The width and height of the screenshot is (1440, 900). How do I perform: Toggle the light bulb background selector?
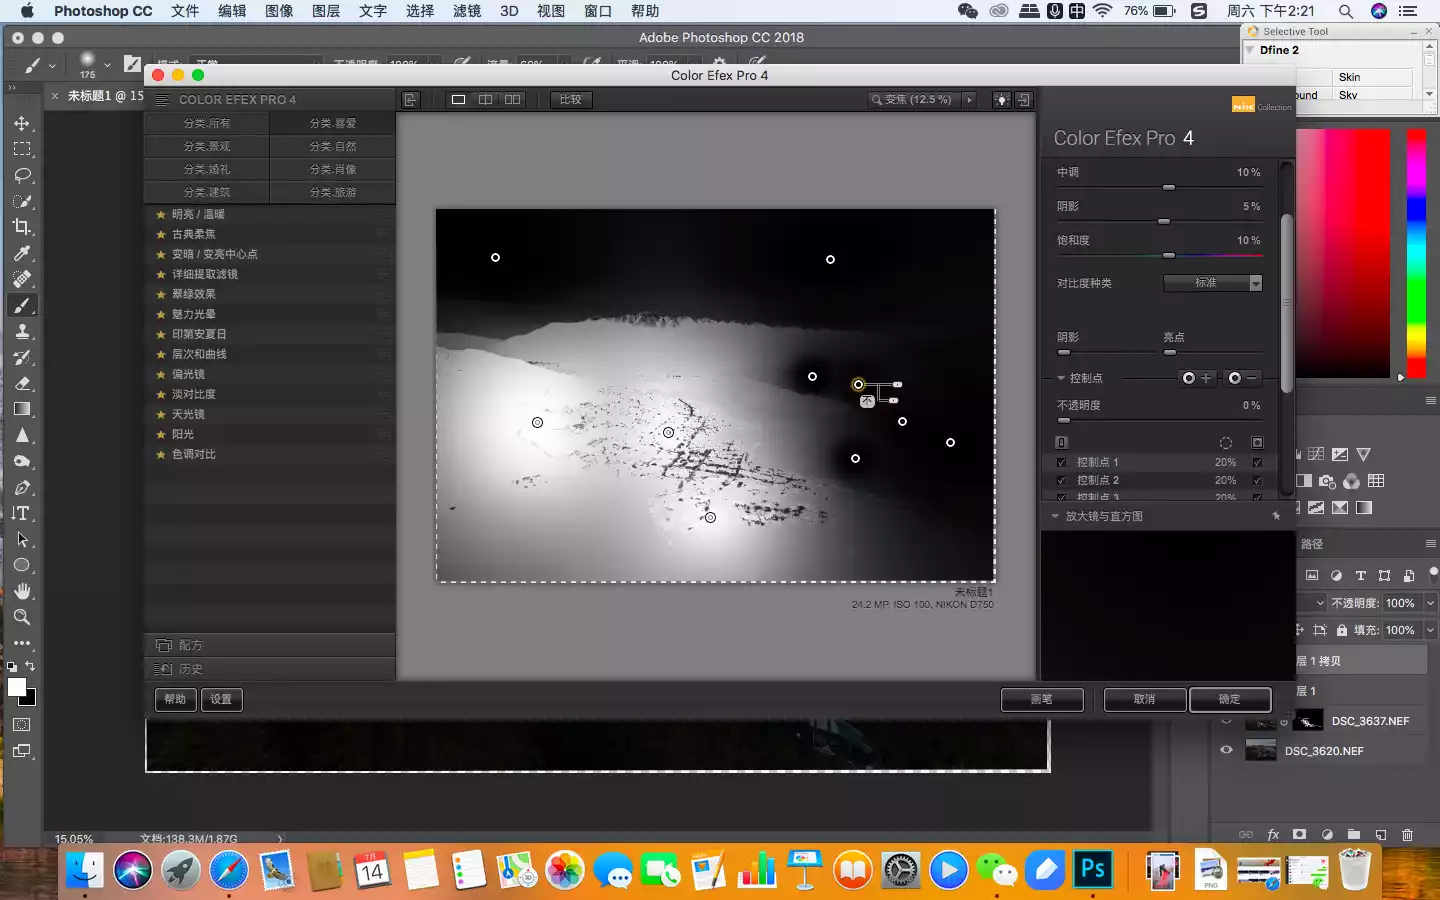click(1001, 100)
